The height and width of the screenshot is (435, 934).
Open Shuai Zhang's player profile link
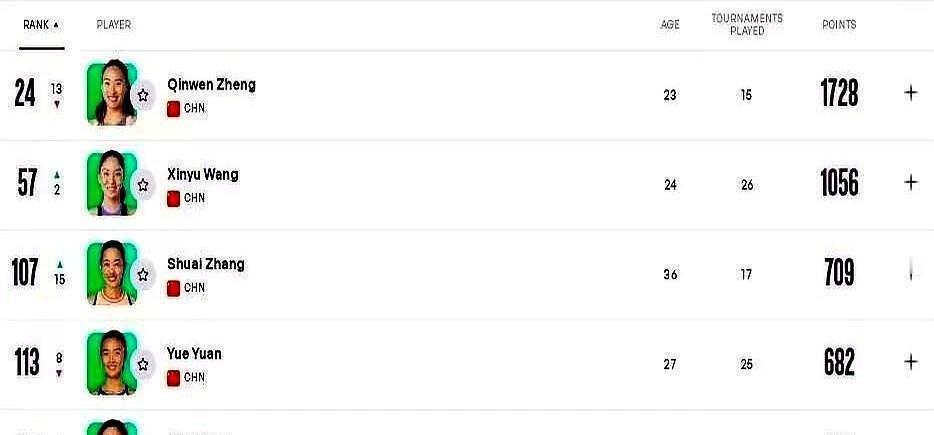coord(205,264)
